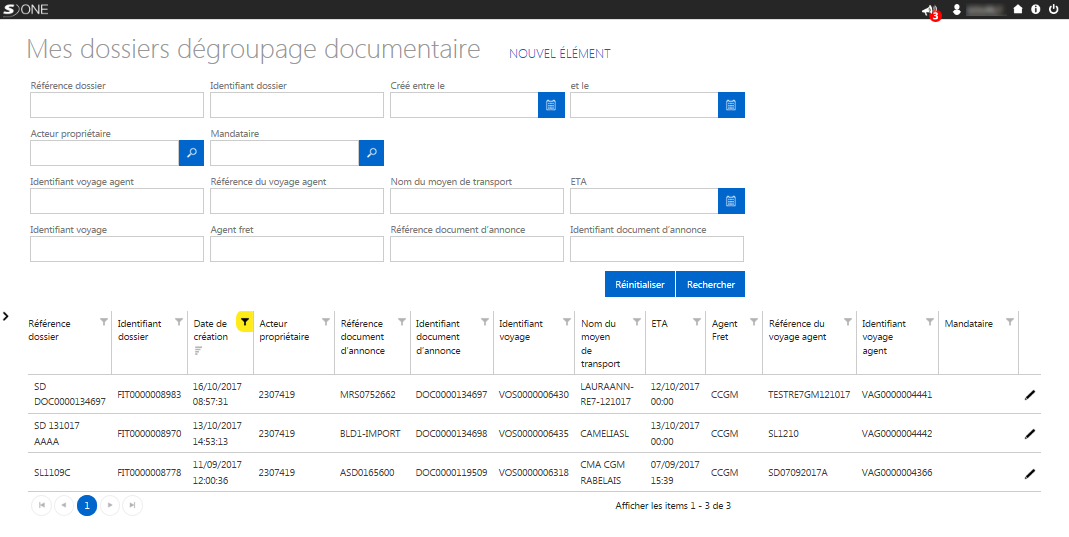Filter Référence document d'annonce column
This screenshot has height=537, width=1069.
[x=402, y=322]
